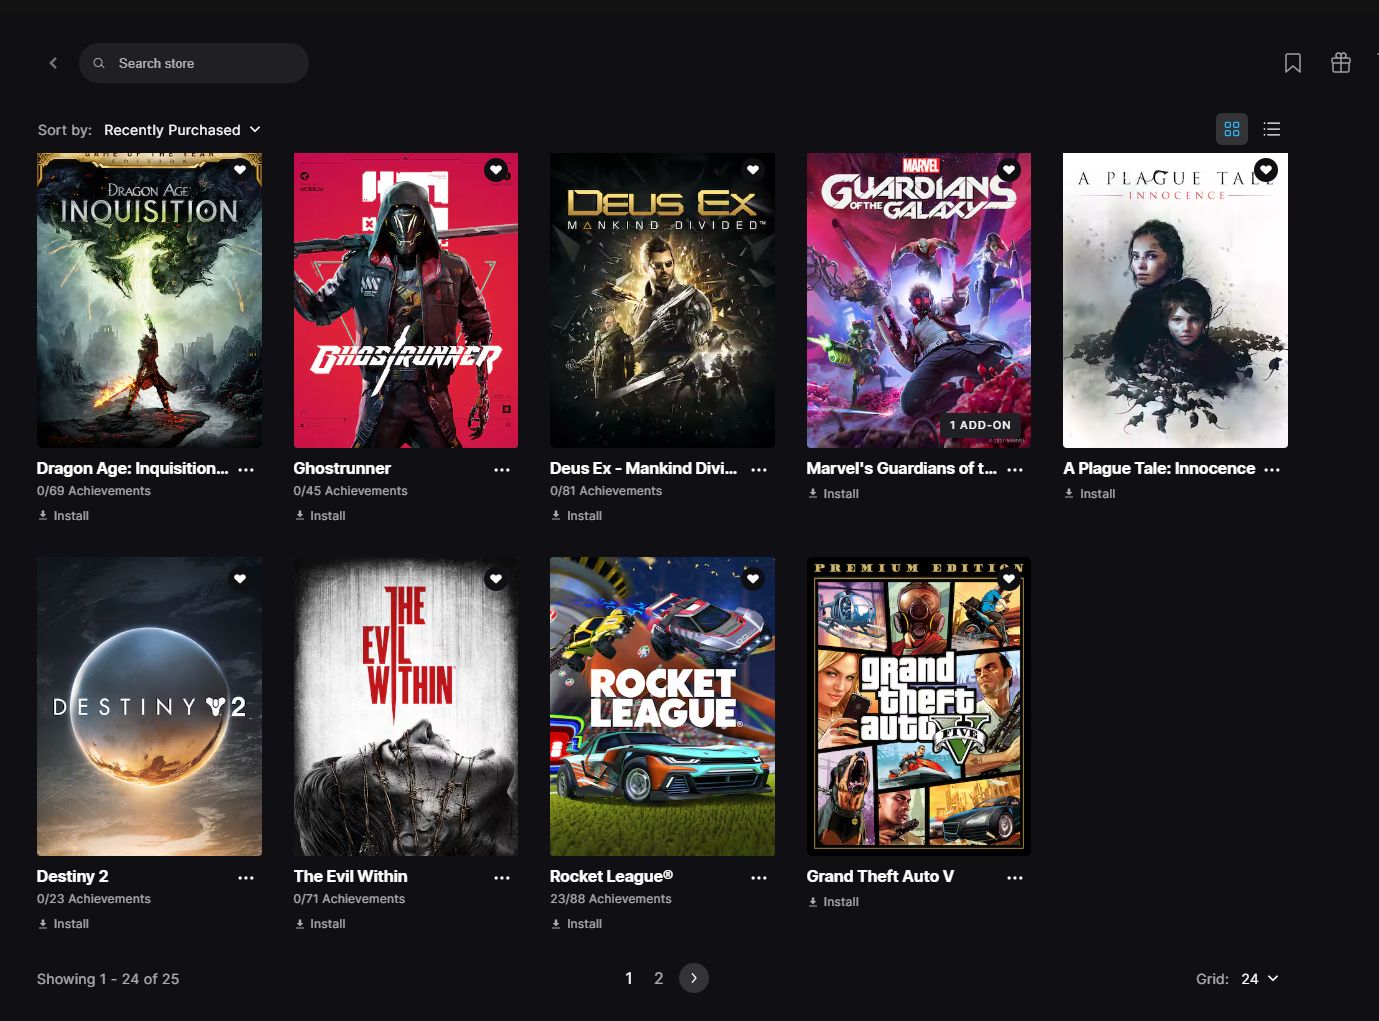Open The Evil Within cover art
1379x1021 pixels.
(x=406, y=706)
